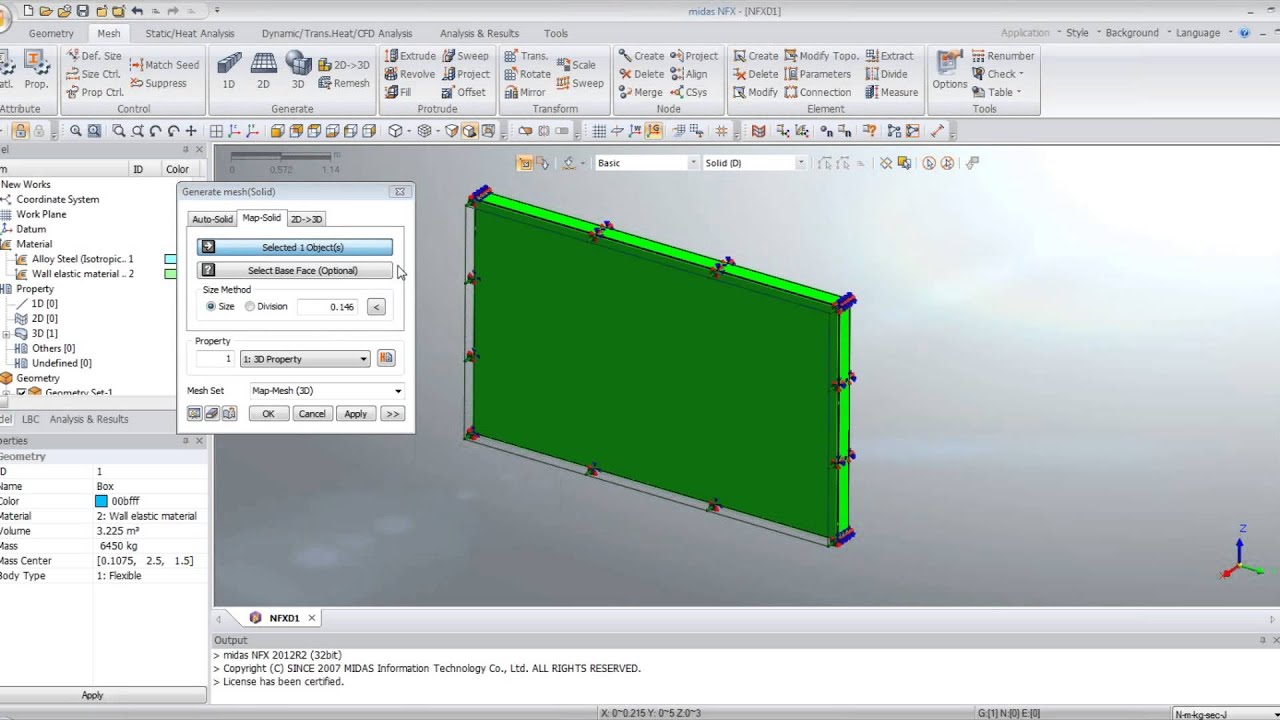Viewport: 1280px width, 720px height.
Task: Click the Match Seed control tool
Action: [x=163, y=65]
